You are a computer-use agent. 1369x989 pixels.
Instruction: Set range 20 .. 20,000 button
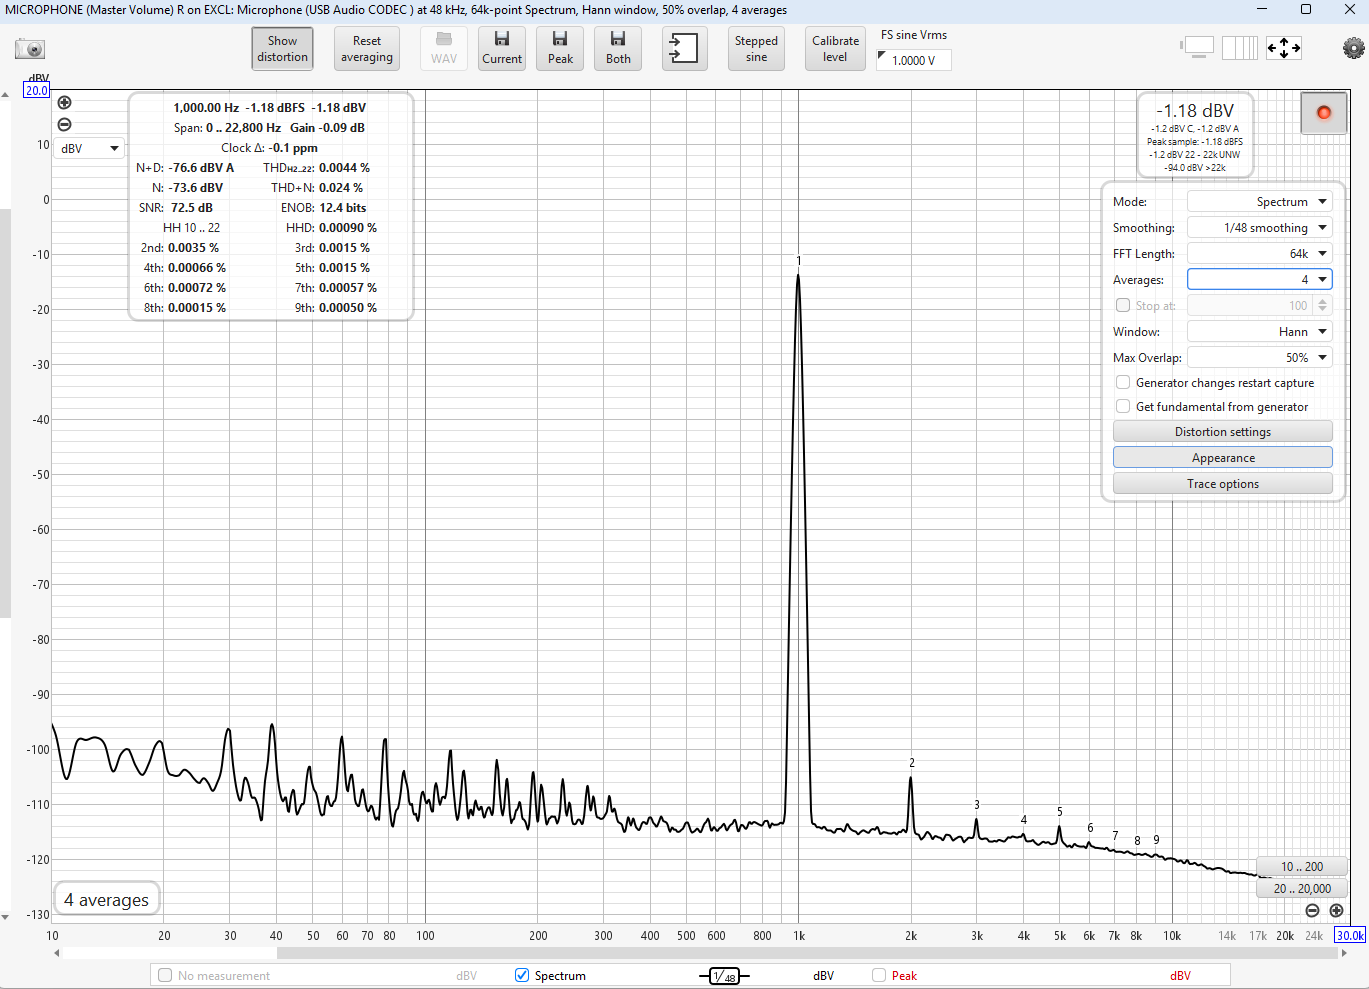click(x=1301, y=888)
